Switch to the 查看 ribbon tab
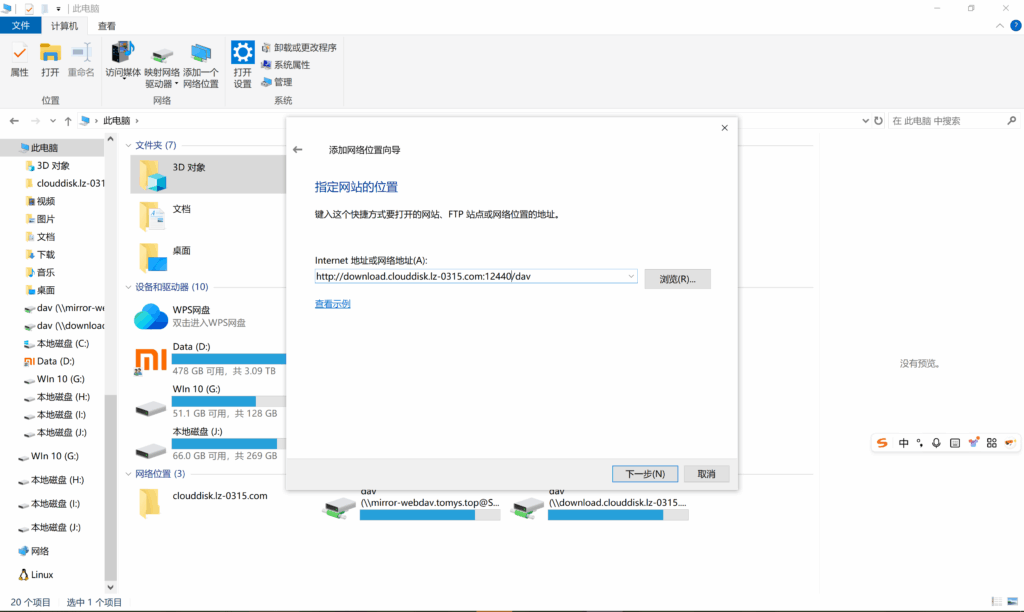This screenshot has height=612, width=1024. (x=106, y=26)
